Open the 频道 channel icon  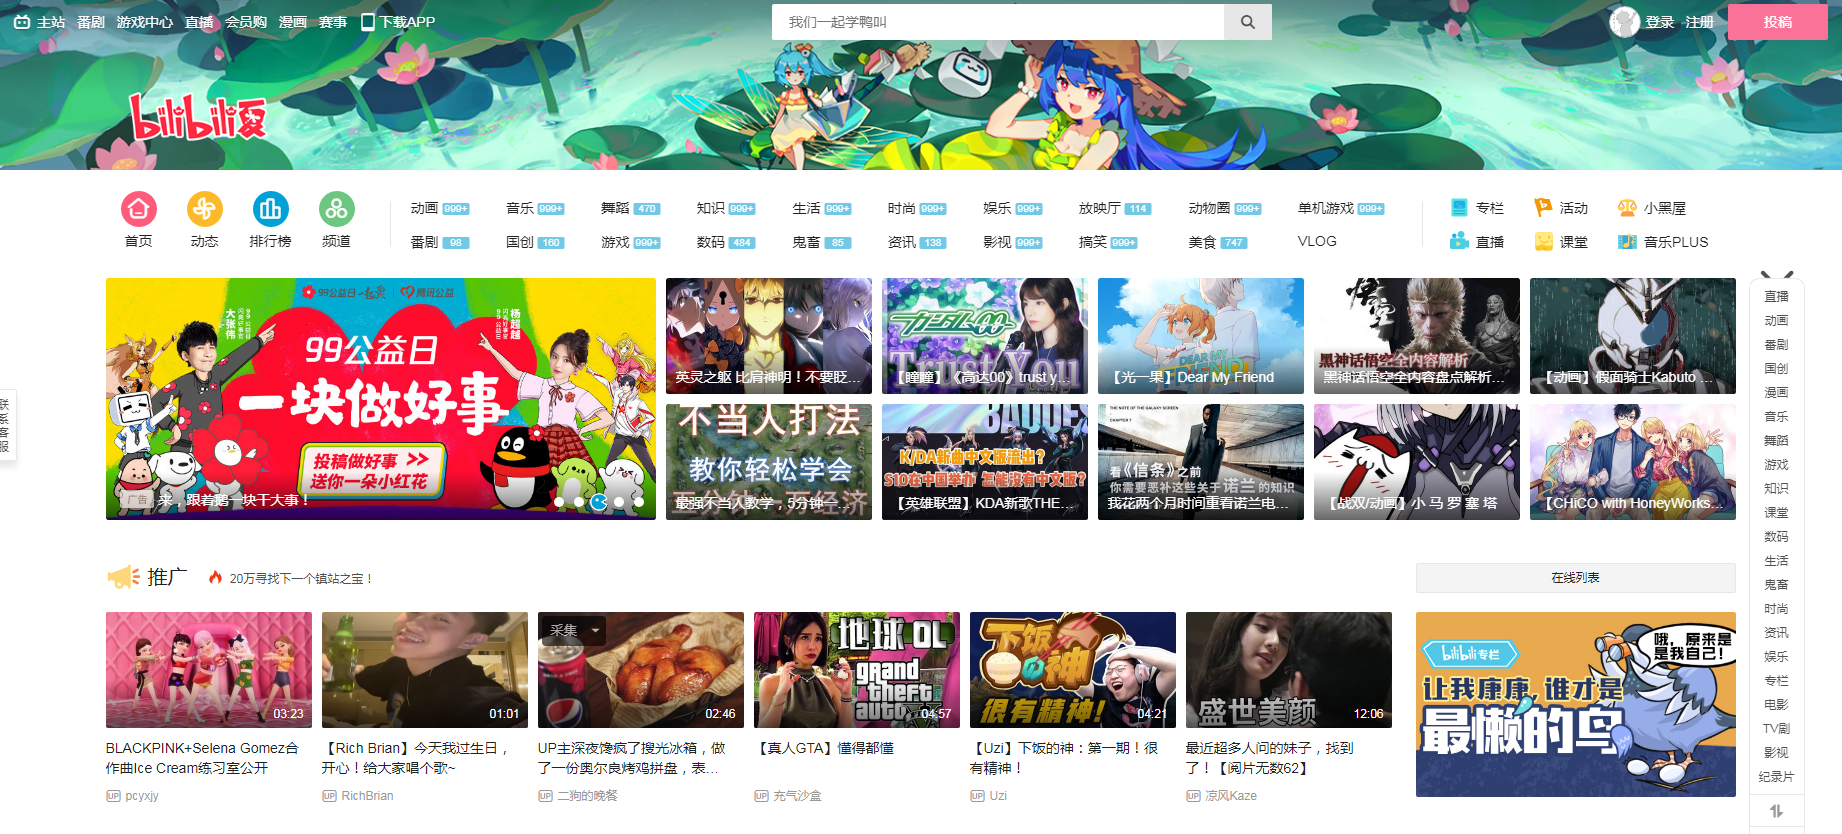pyautogui.click(x=336, y=209)
